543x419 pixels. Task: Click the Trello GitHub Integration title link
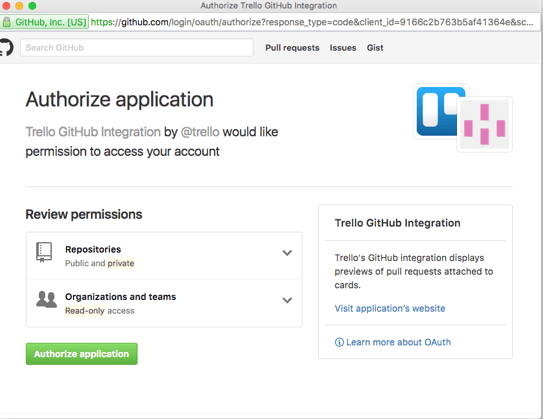click(93, 132)
